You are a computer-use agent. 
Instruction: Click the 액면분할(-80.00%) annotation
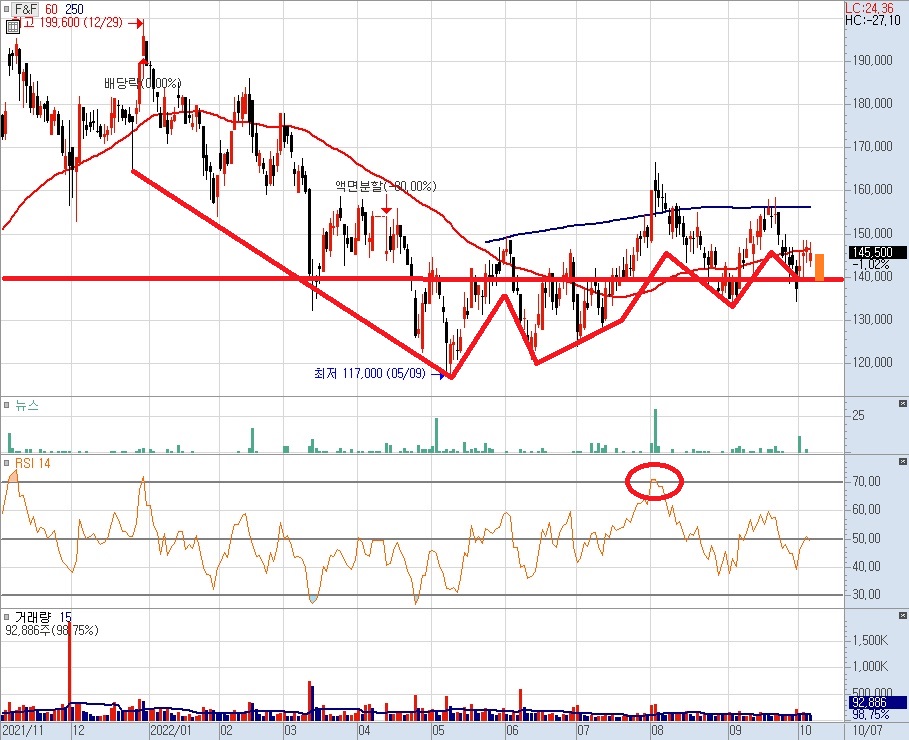tap(386, 186)
